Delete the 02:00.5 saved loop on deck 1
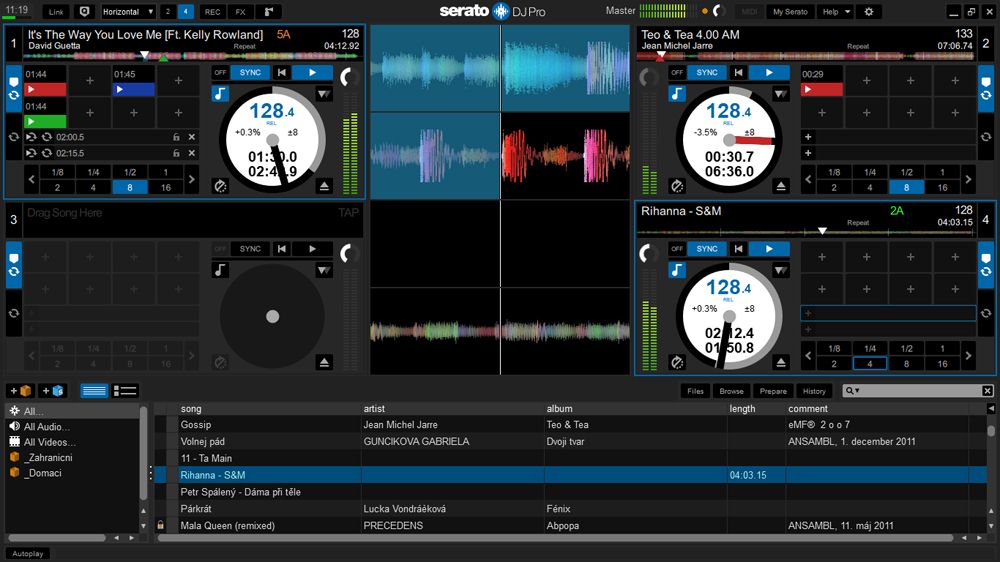1000x562 pixels. tap(192, 137)
